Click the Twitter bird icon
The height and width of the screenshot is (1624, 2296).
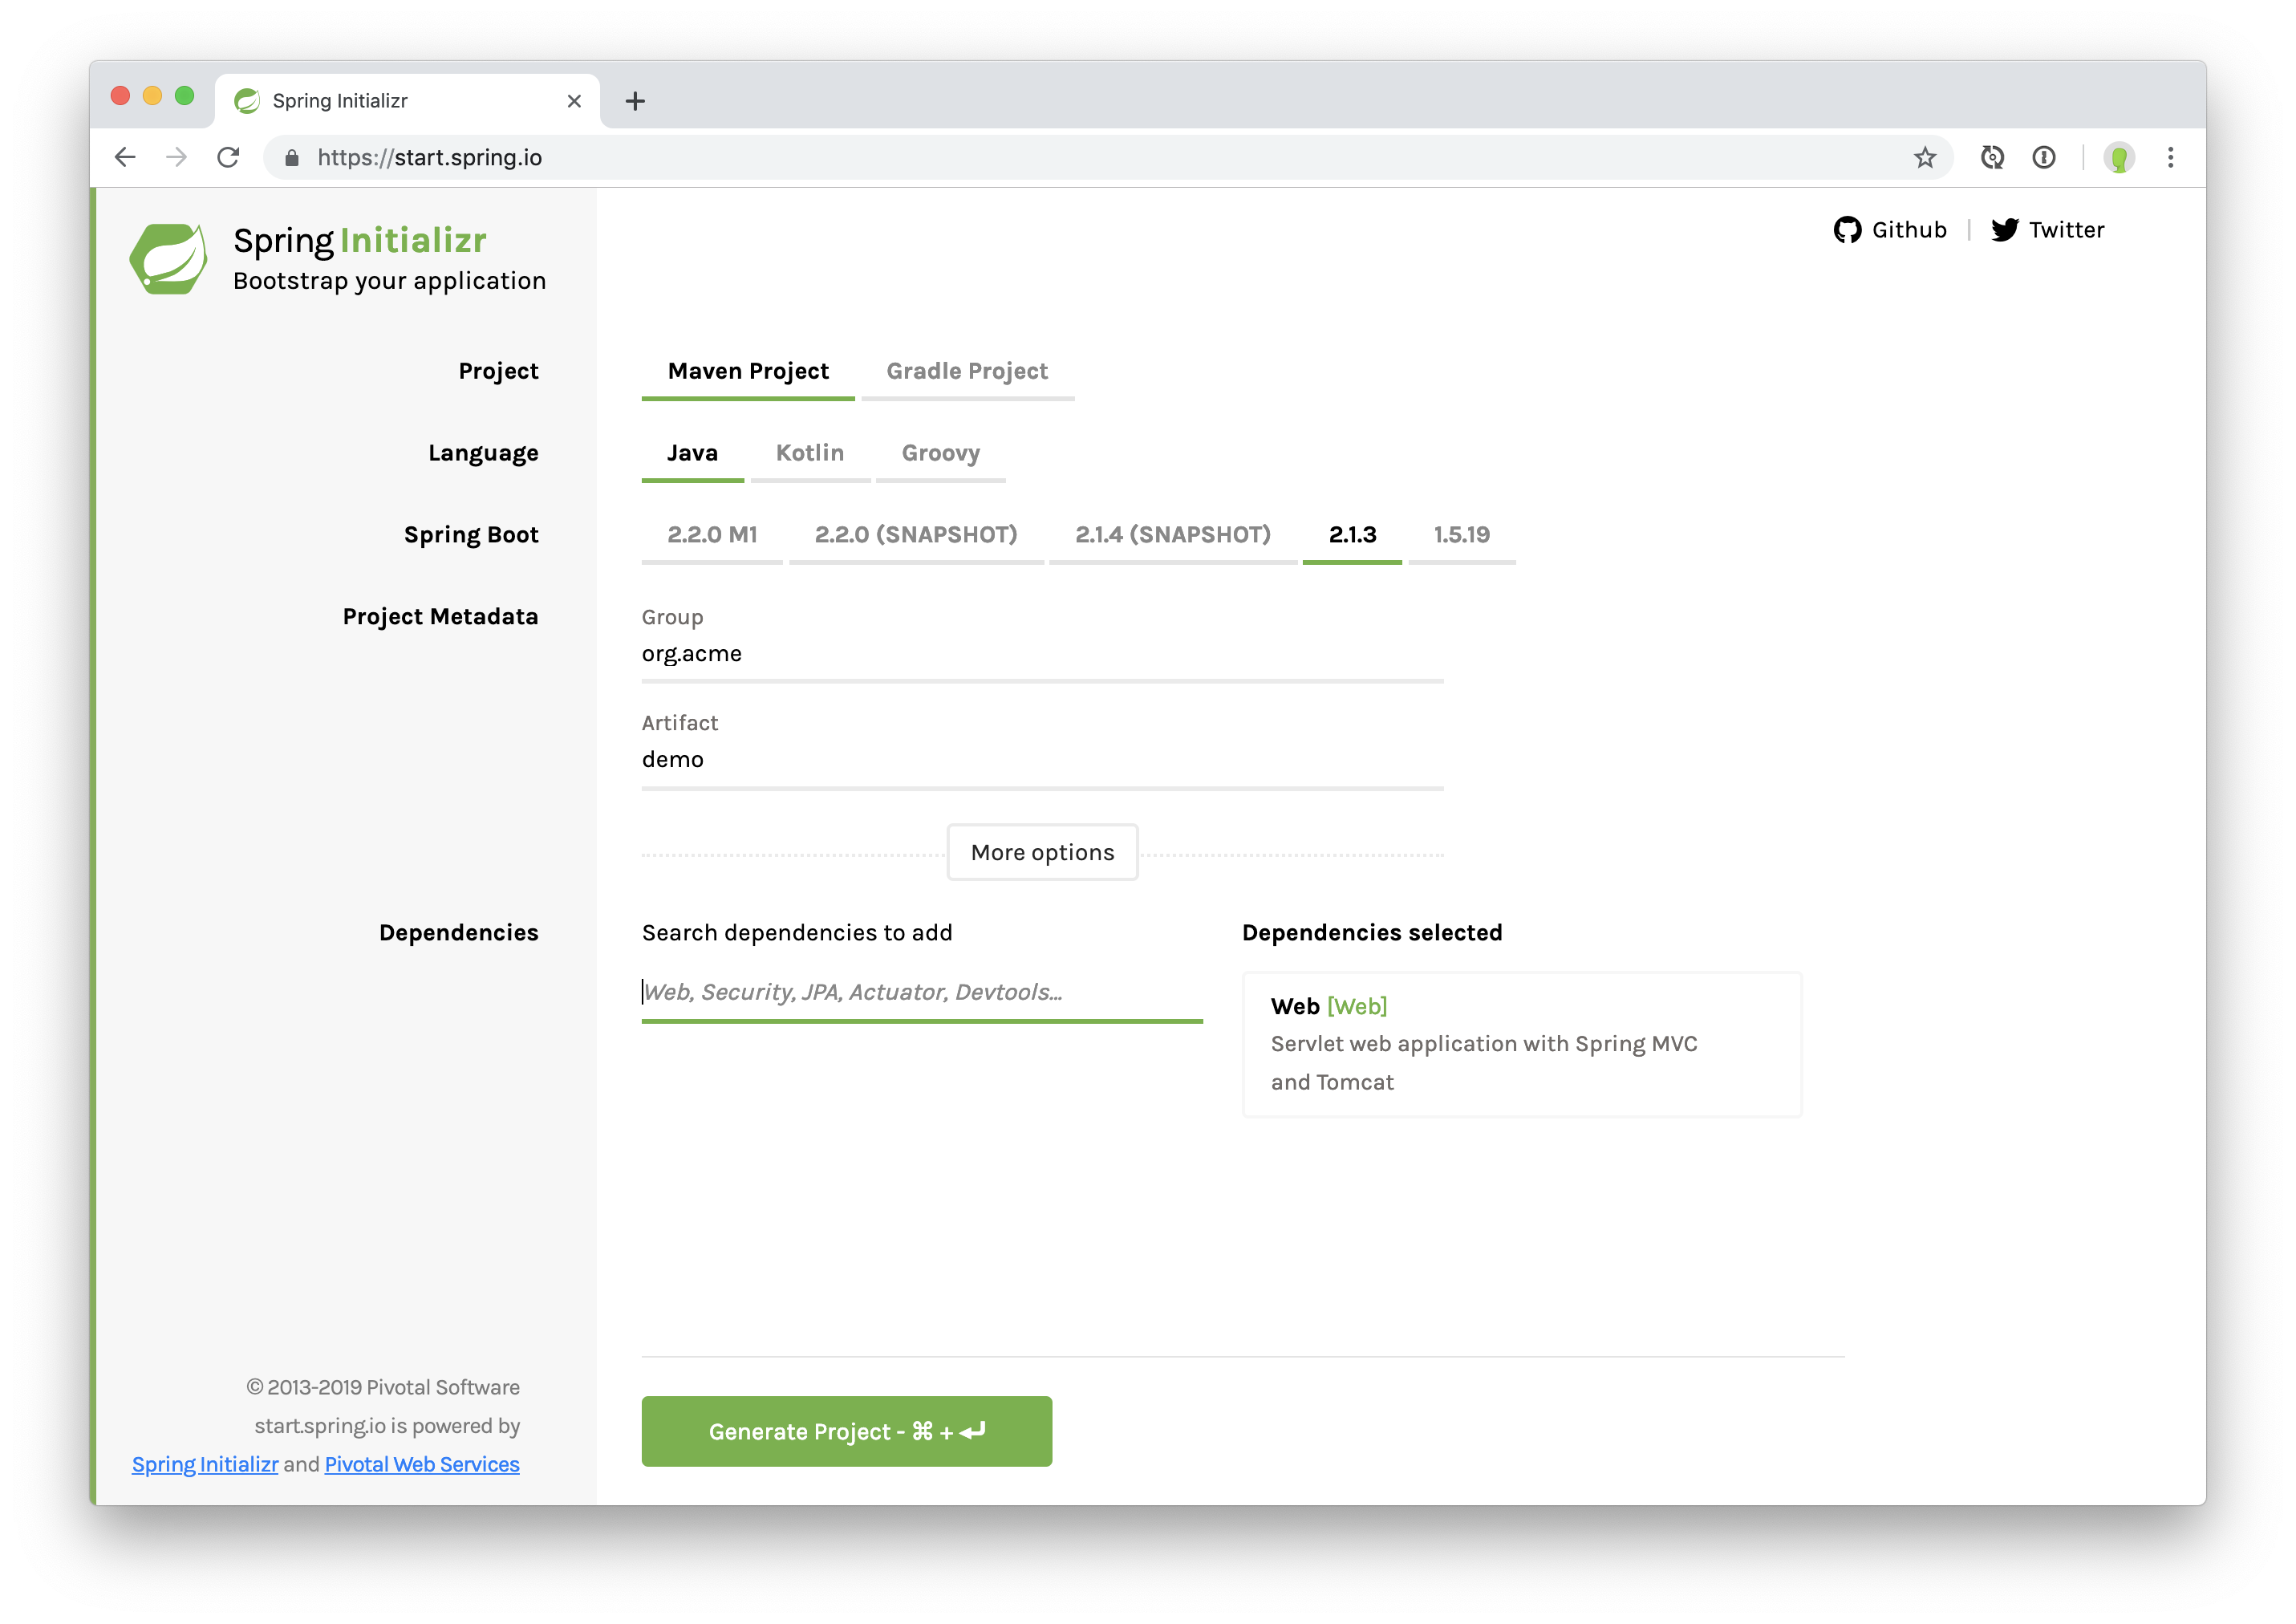coord(2005,230)
